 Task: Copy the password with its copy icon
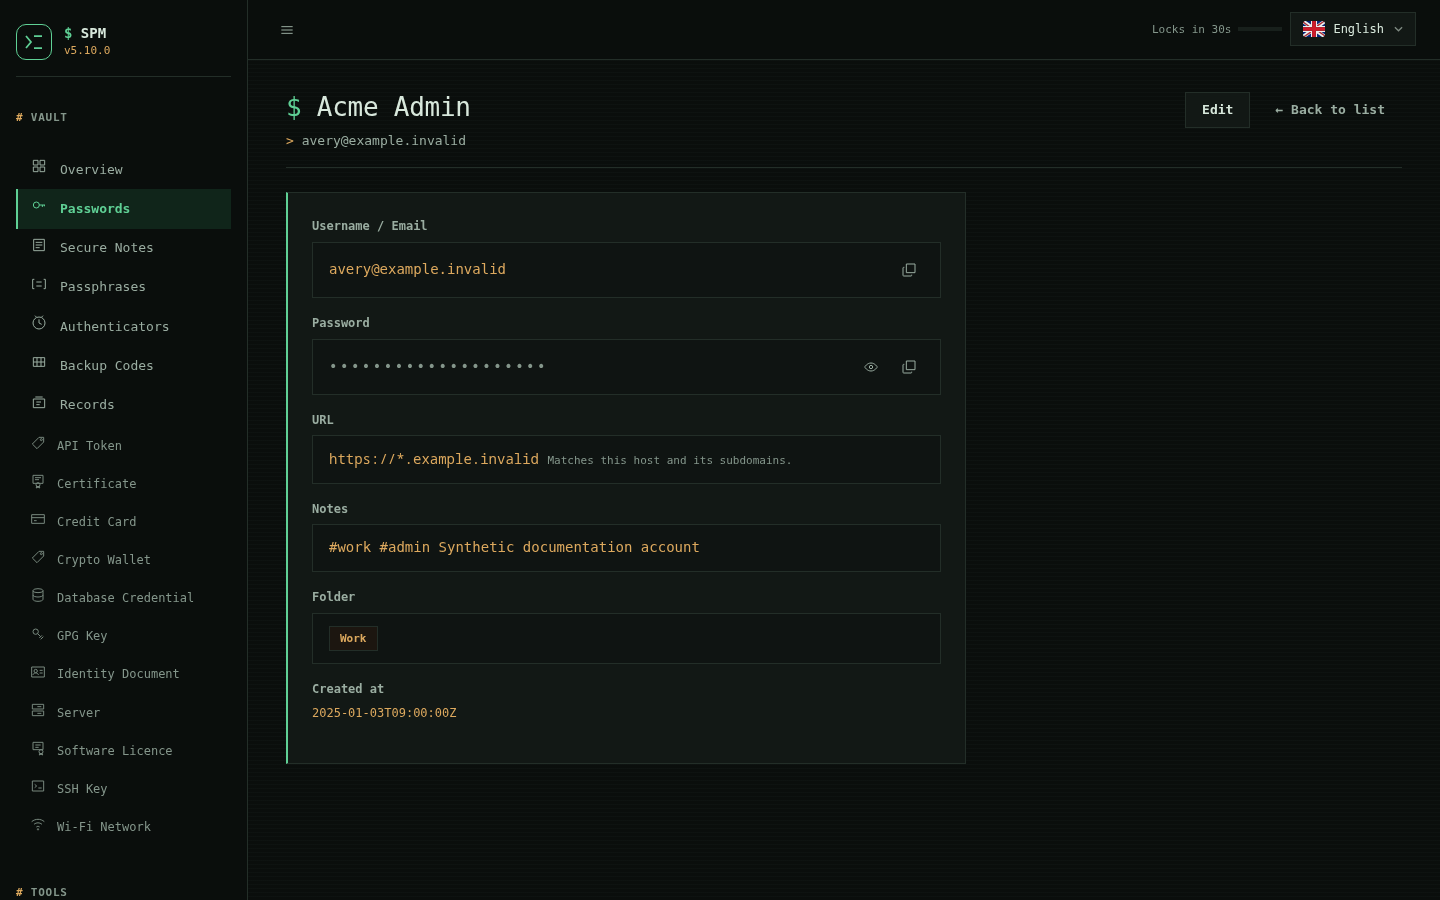(909, 367)
